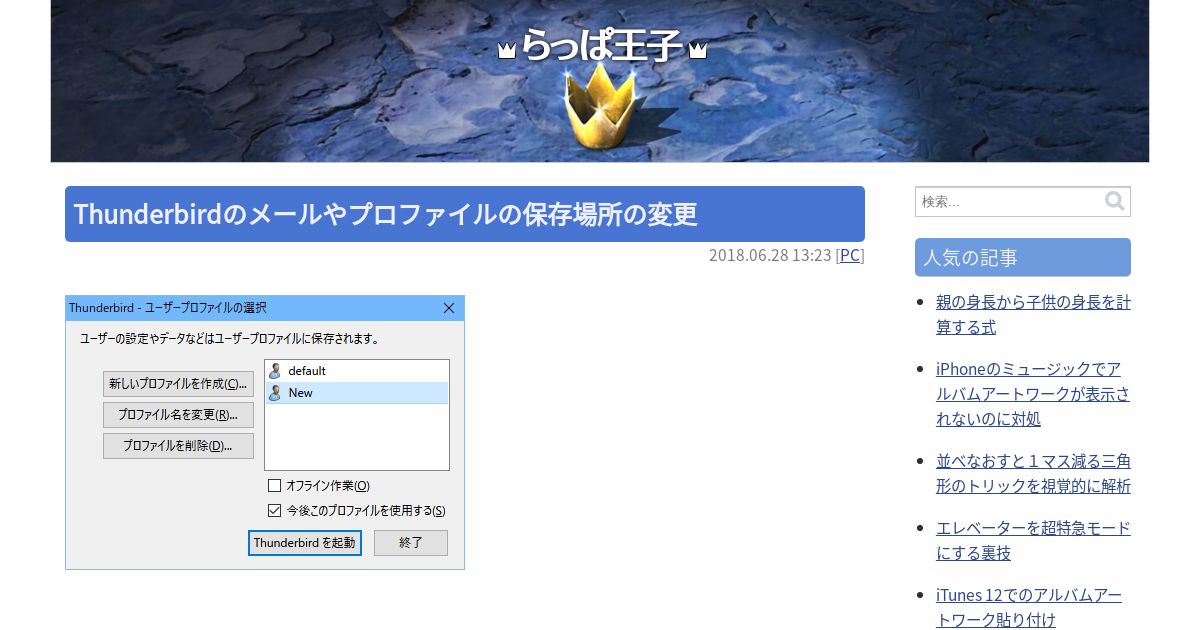Click the 人気の記事 sidebar heading
Screen dimensions: 1200x630
tap(1023, 257)
